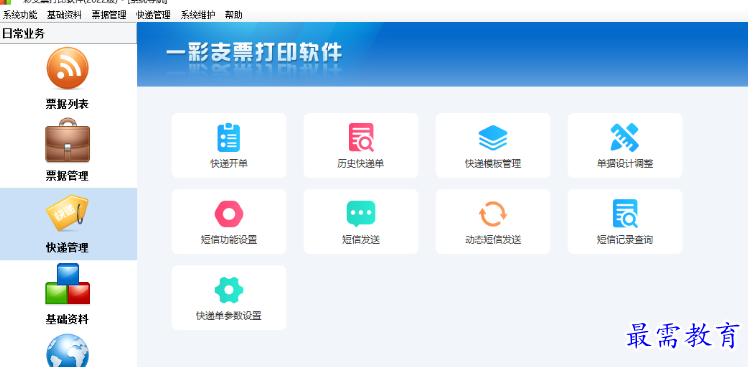Open the 快递开单 clipboard icon
This screenshot has width=748, height=367.
coord(229,137)
